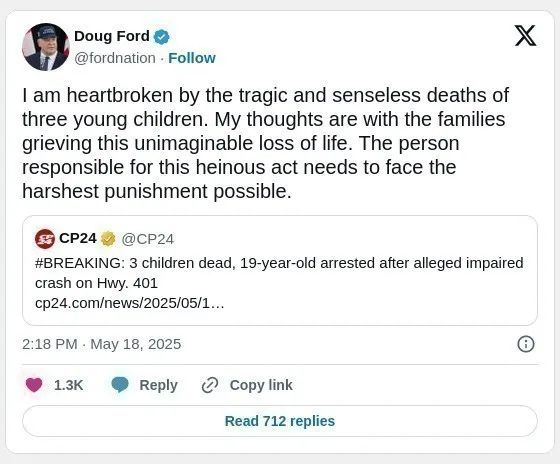Click Doug Ford's profile avatar
The height and width of the screenshot is (464, 560).
(x=46, y=47)
